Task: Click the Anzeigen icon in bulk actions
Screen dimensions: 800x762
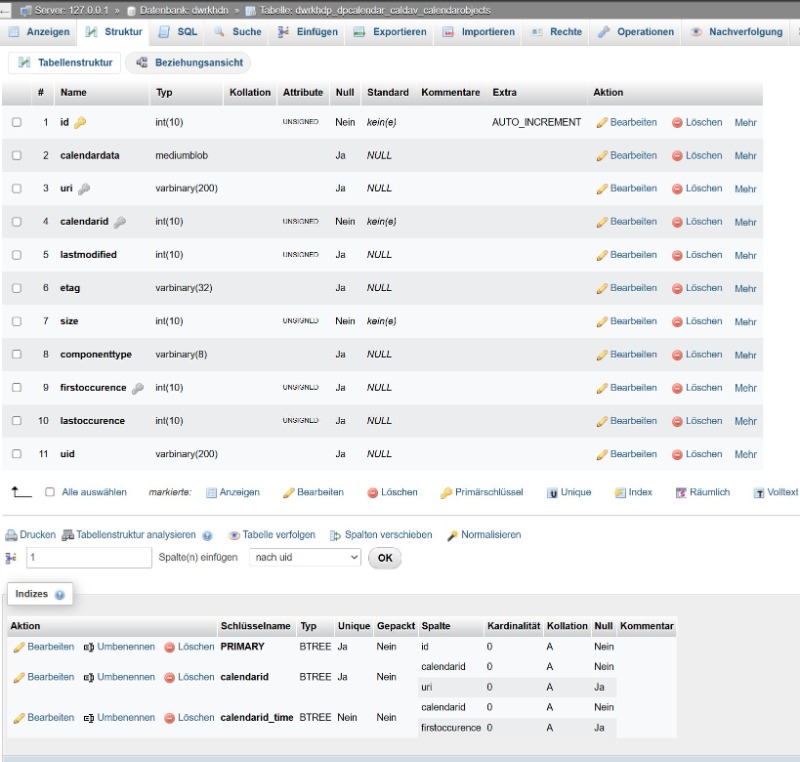Action: 211,493
